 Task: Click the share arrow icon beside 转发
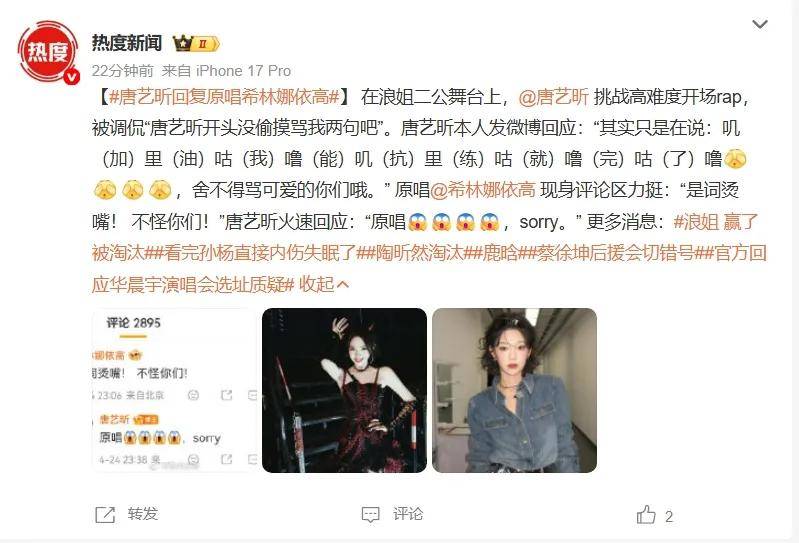105,515
